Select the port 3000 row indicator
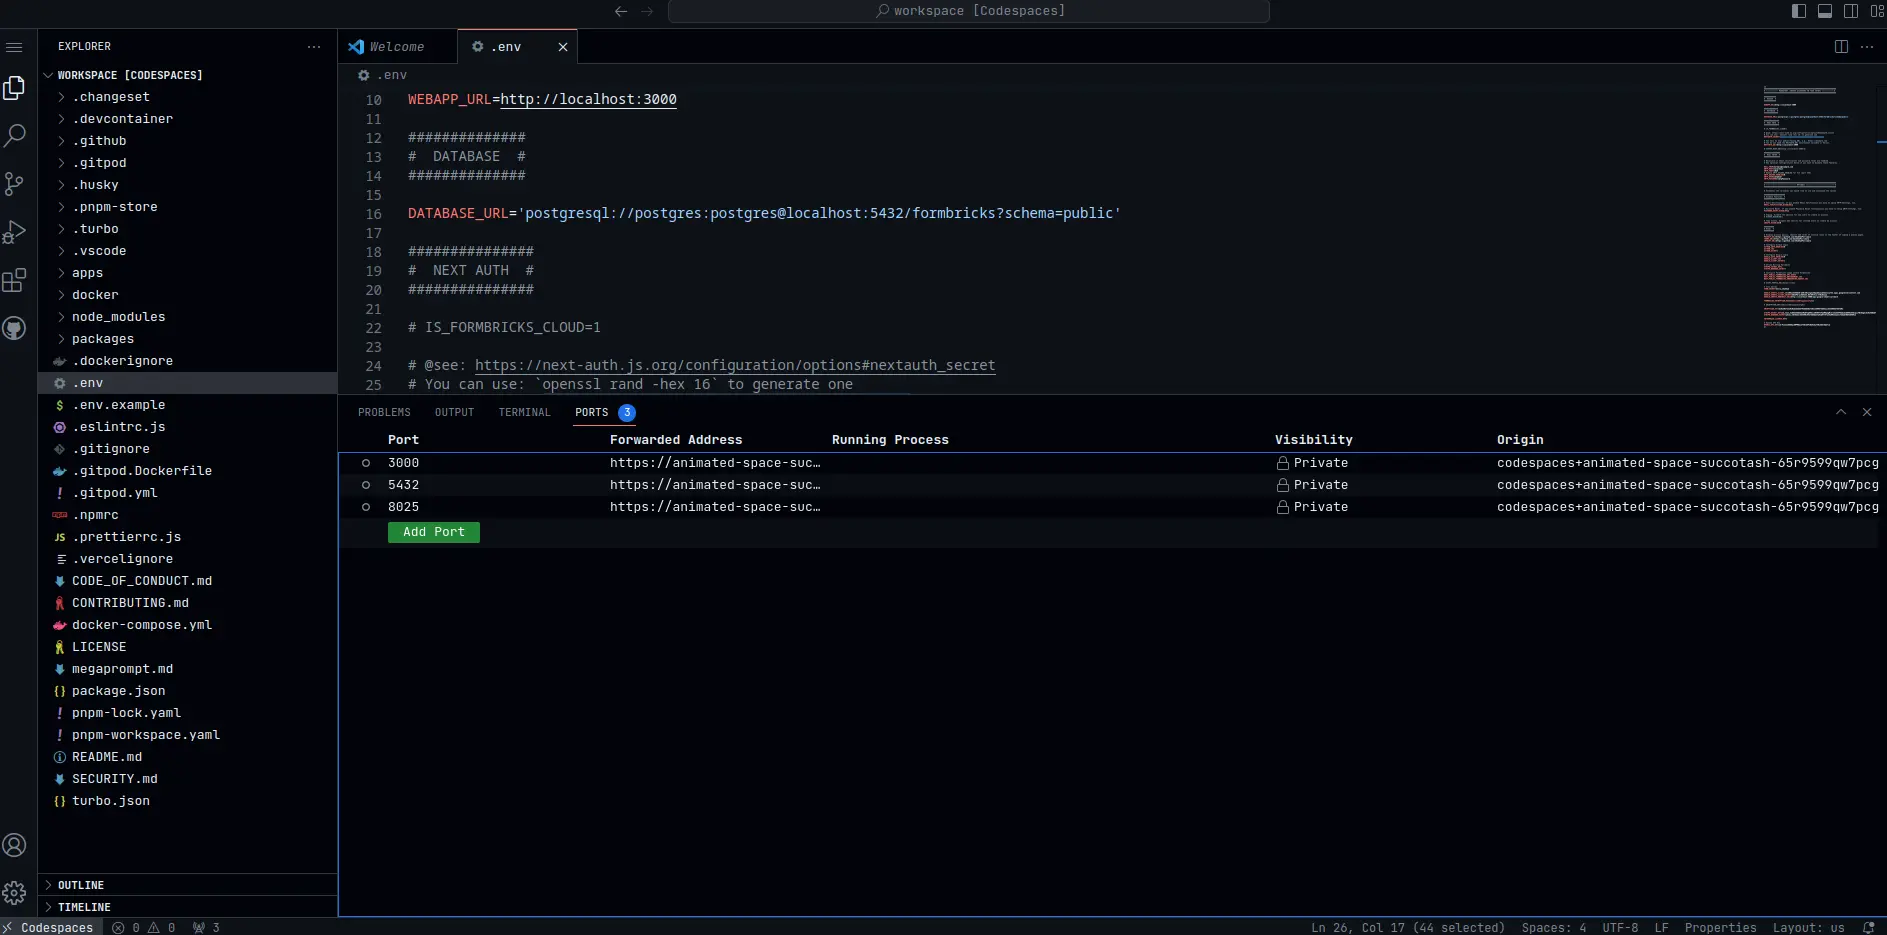 (366, 463)
